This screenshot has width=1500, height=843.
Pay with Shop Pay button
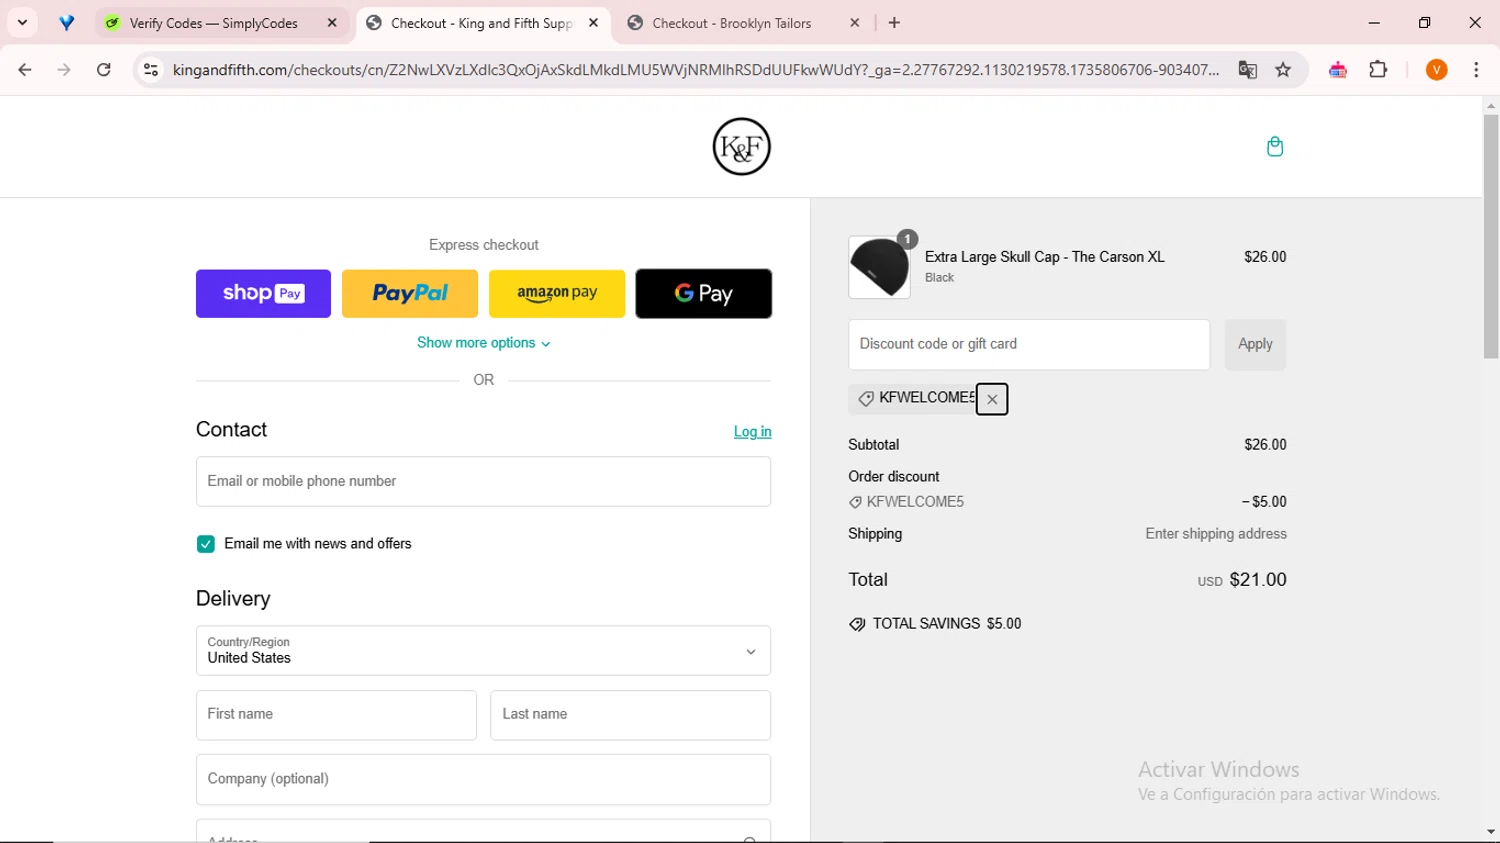coord(263,294)
